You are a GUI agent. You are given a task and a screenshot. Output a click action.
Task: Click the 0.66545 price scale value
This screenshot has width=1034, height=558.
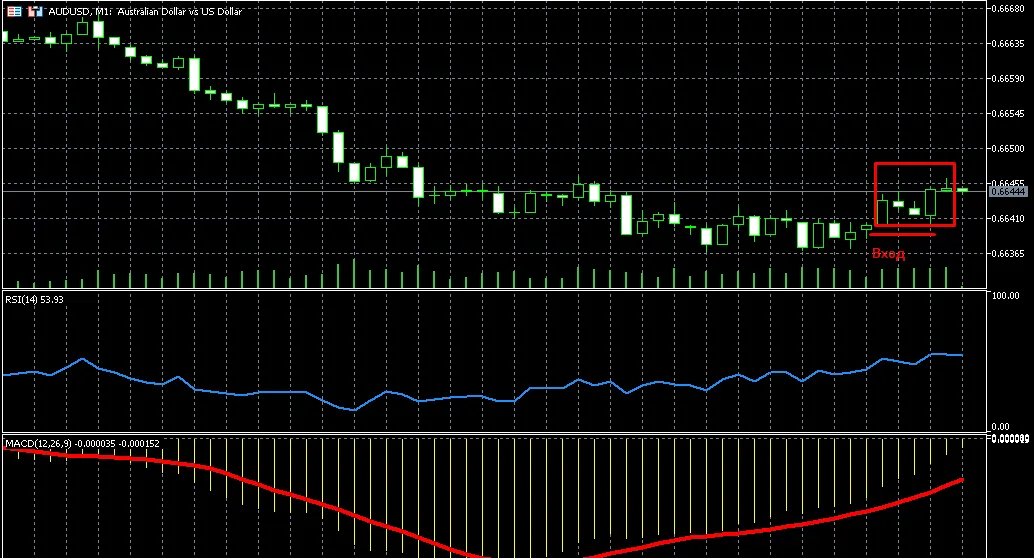coord(1008,113)
